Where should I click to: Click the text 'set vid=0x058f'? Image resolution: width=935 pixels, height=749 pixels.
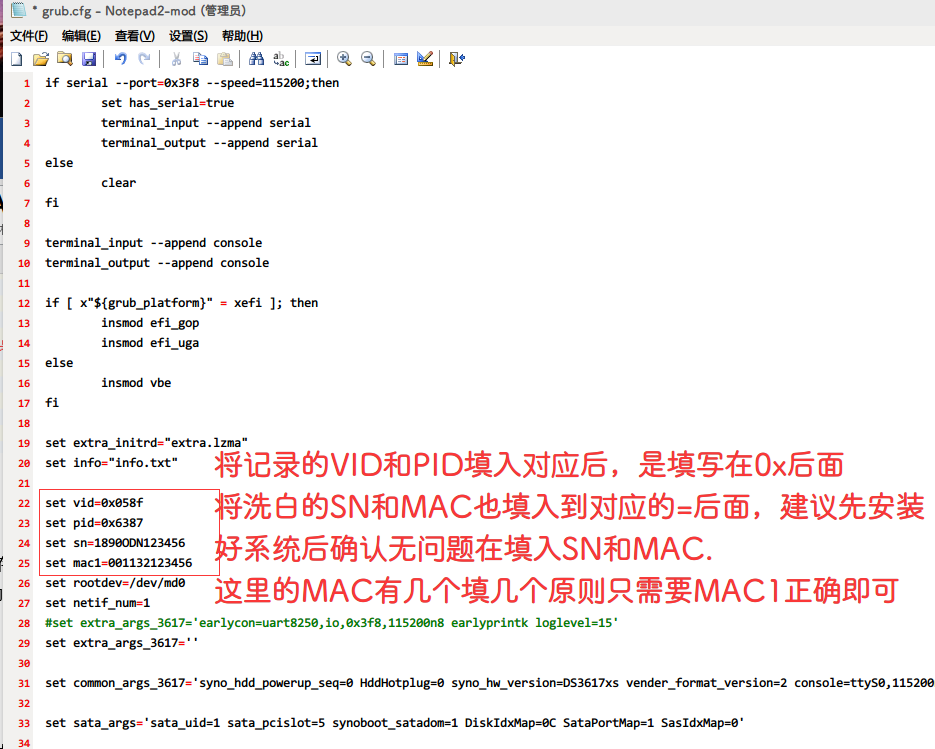[94, 503]
